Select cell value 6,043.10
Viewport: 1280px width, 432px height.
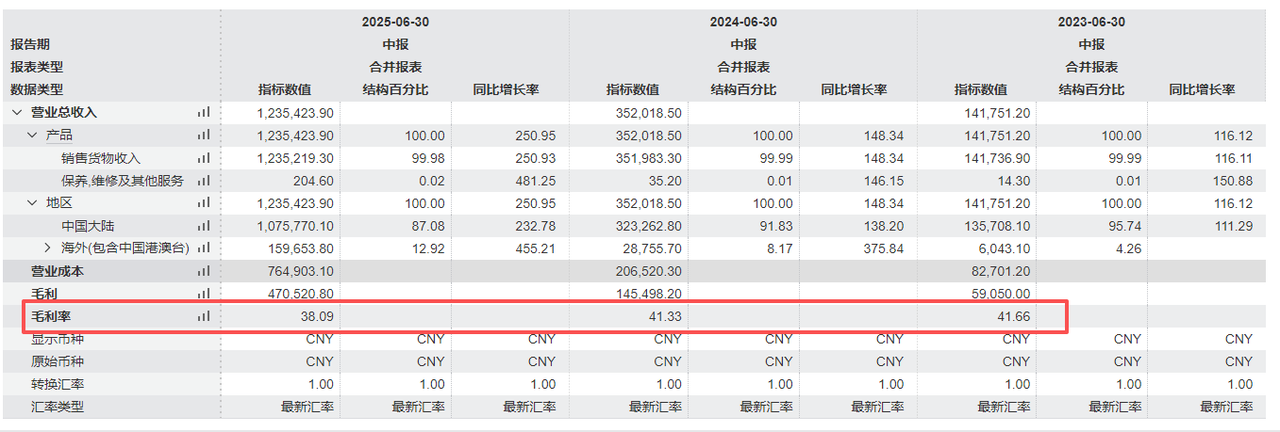click(x=1006, y=248)
